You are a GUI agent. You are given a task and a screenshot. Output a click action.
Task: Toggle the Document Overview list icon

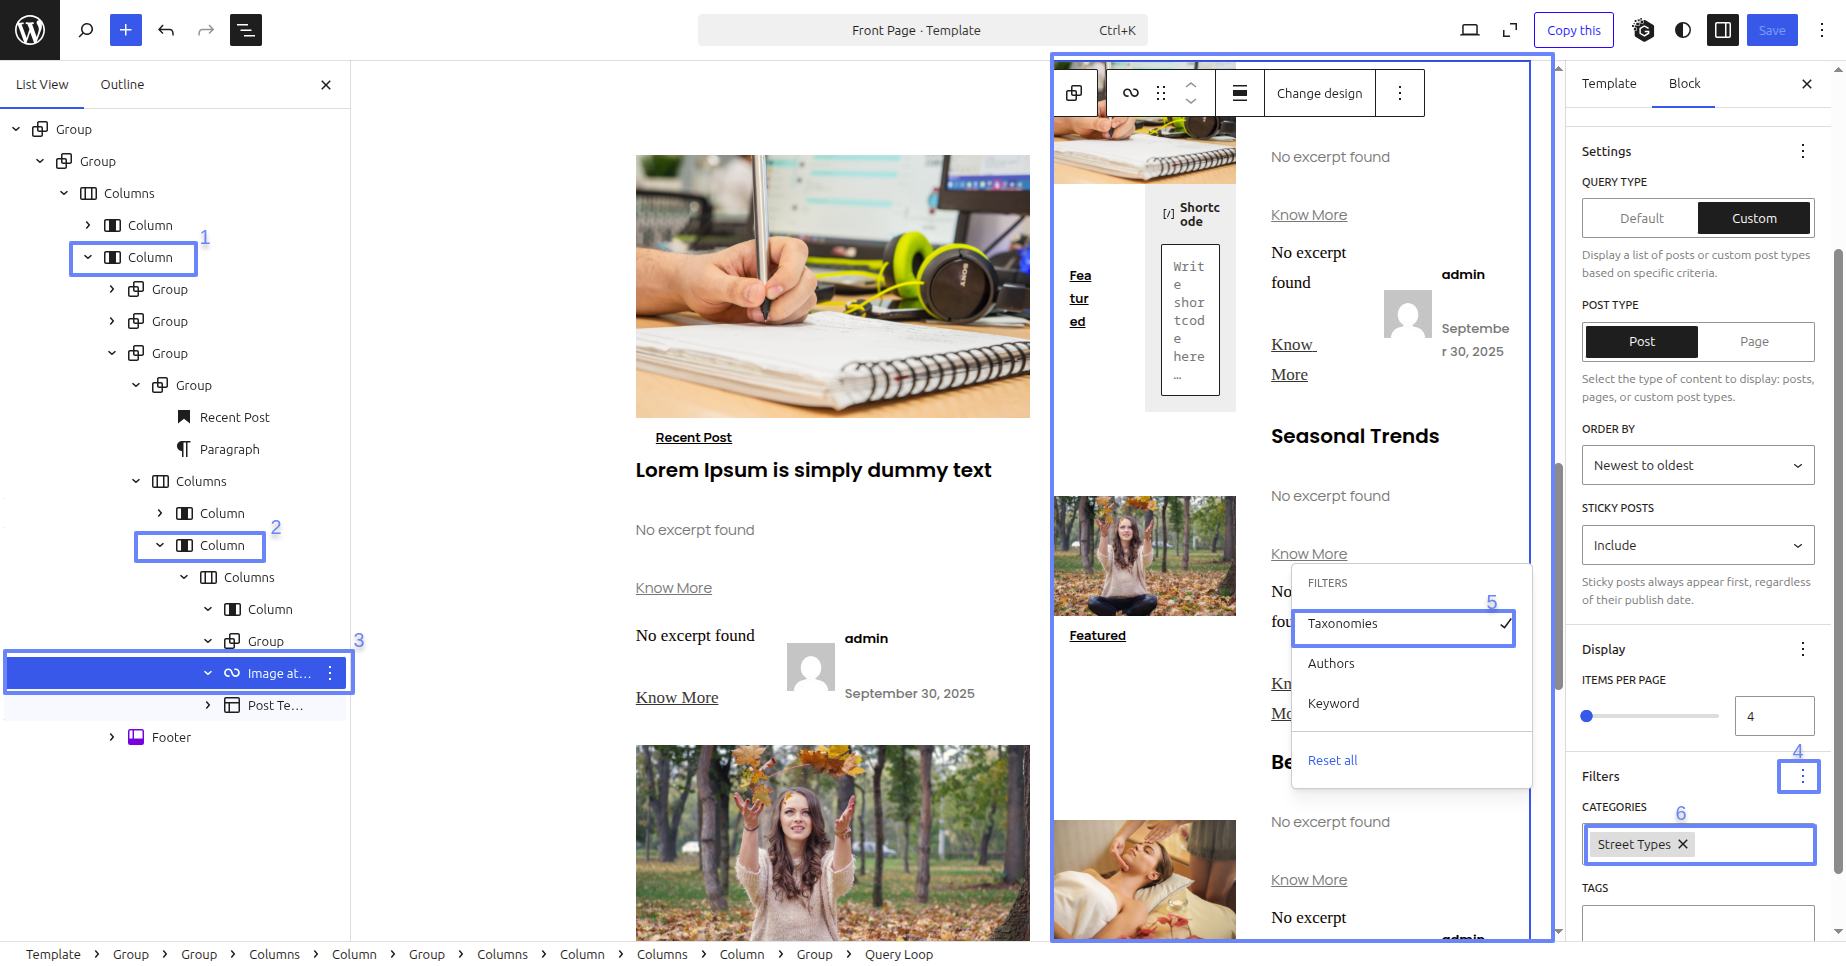(x=246, y=30)
